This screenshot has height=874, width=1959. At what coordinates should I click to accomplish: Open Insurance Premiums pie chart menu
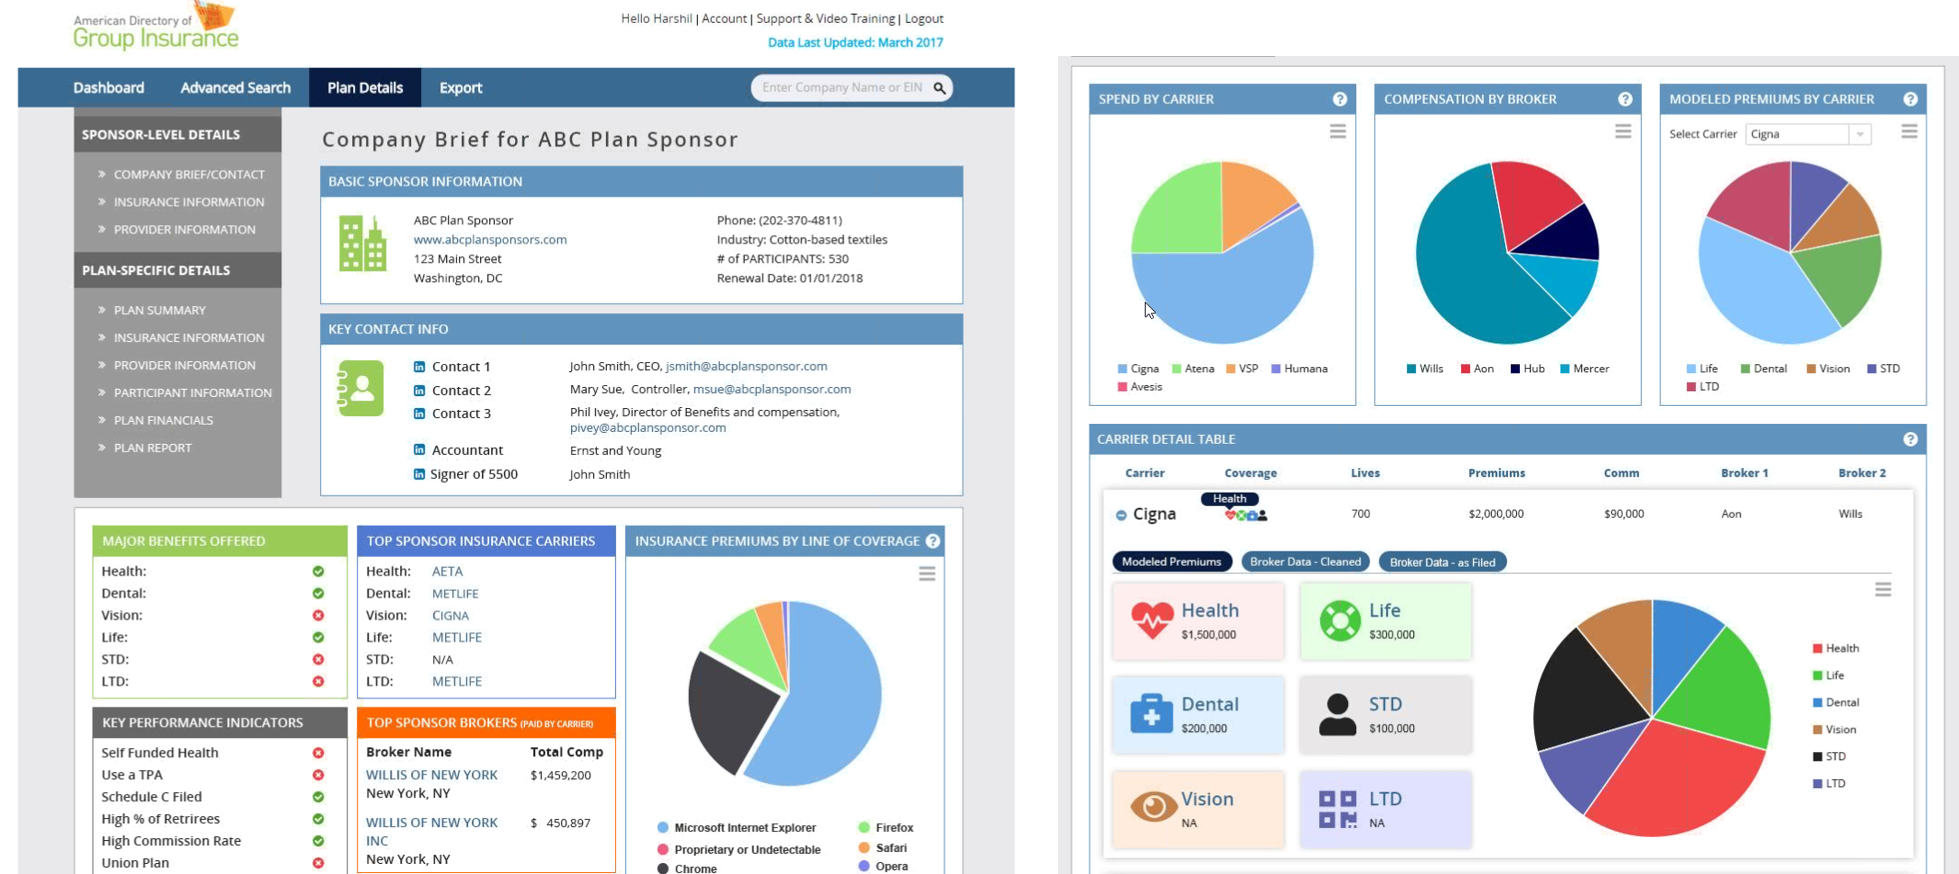pos(927,574)
